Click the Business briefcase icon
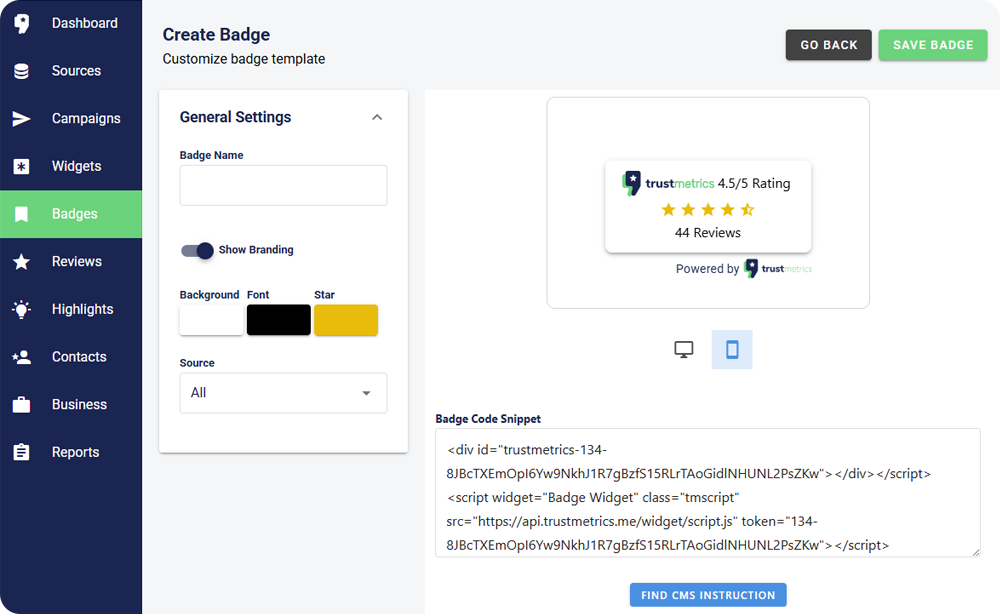This screenshot has width=1000, height=614. pyautogui.click(x=21, y=405)
